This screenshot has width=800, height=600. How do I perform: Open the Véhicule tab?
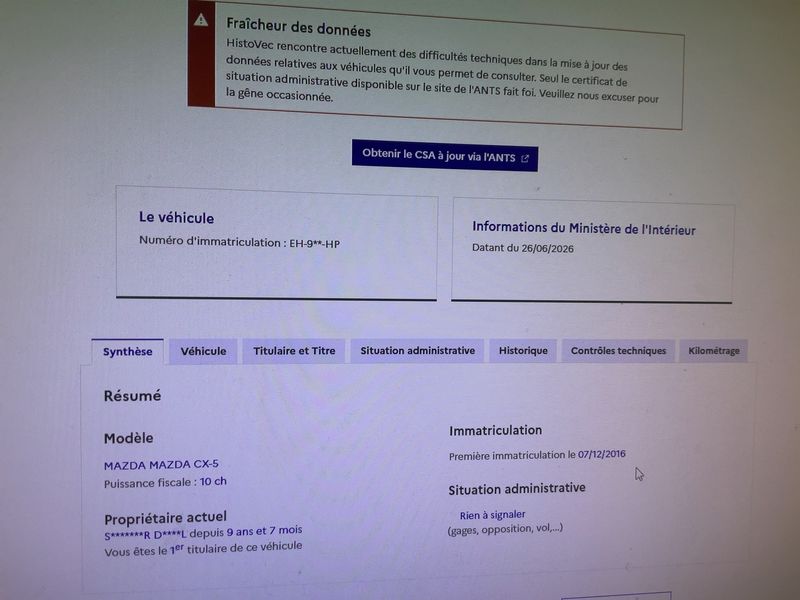click(203, 351)
